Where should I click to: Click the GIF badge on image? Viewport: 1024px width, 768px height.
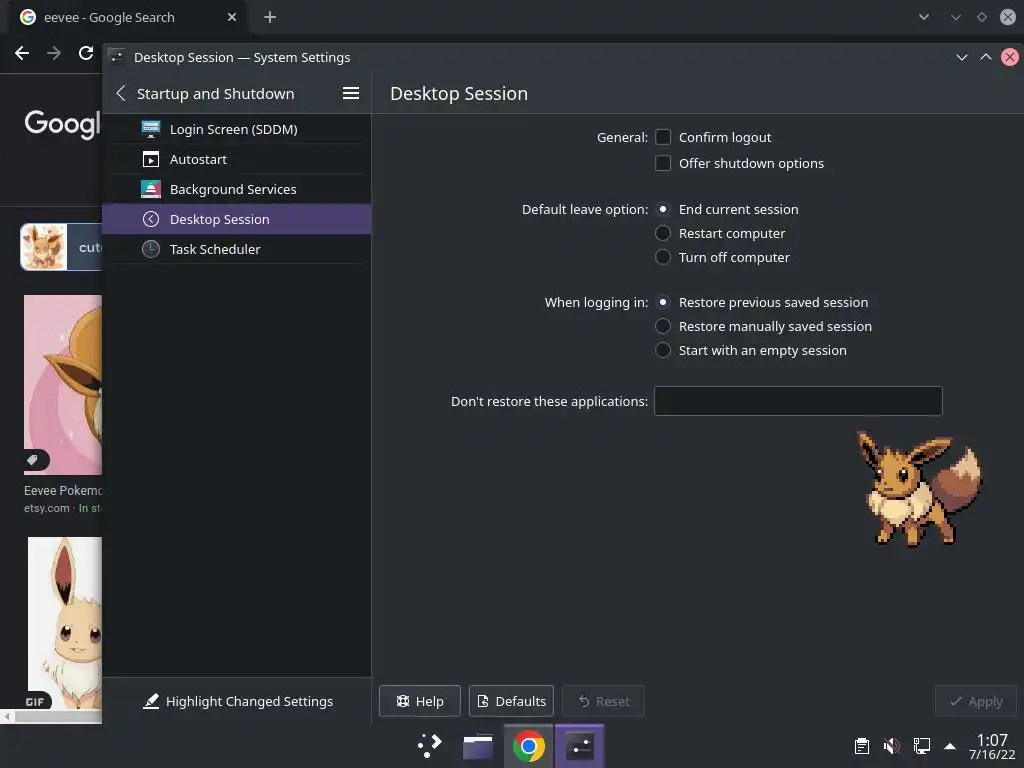[x=36, y=701]
